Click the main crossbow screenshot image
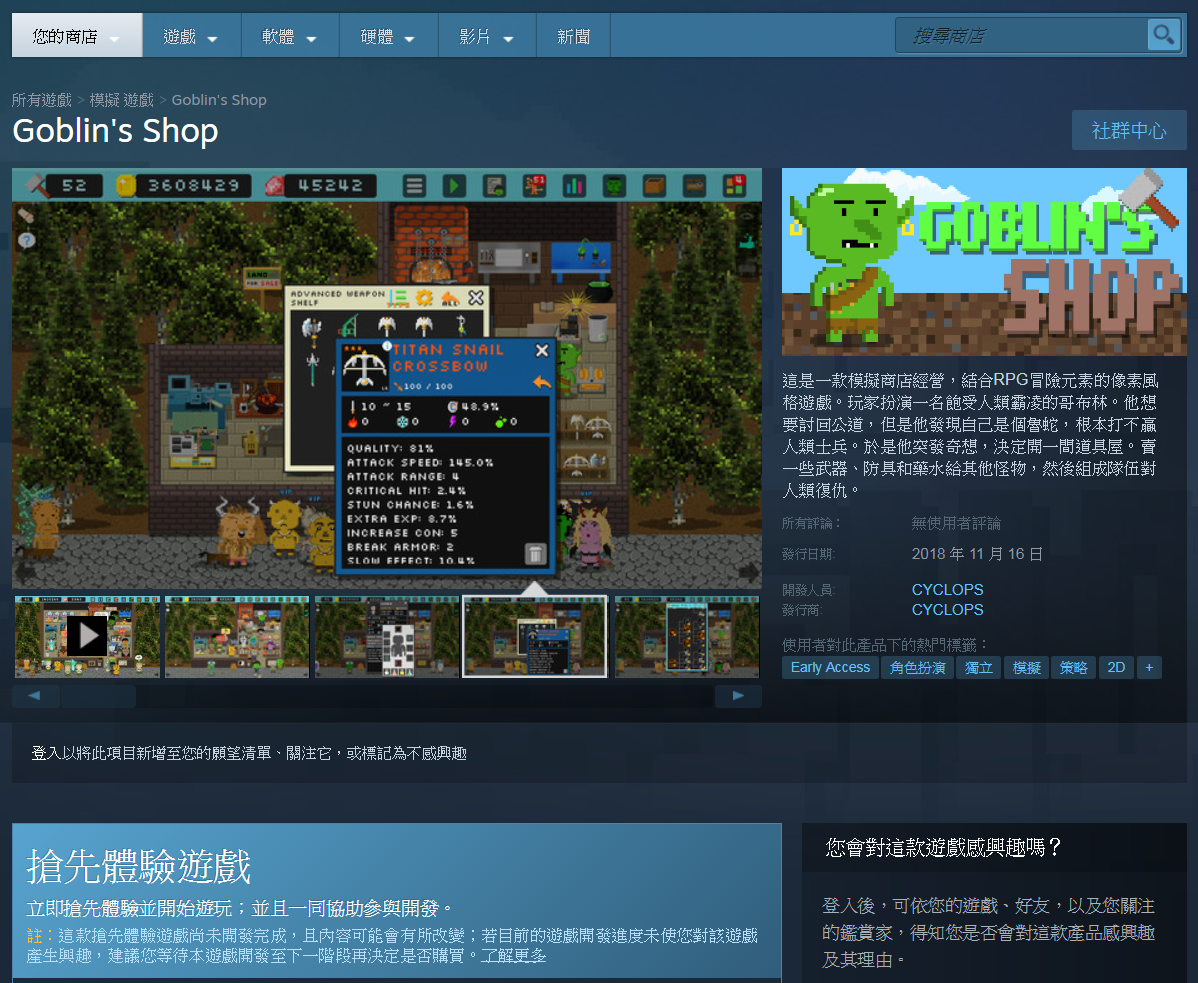The image size is (1198, 983). tap(387, 378)
